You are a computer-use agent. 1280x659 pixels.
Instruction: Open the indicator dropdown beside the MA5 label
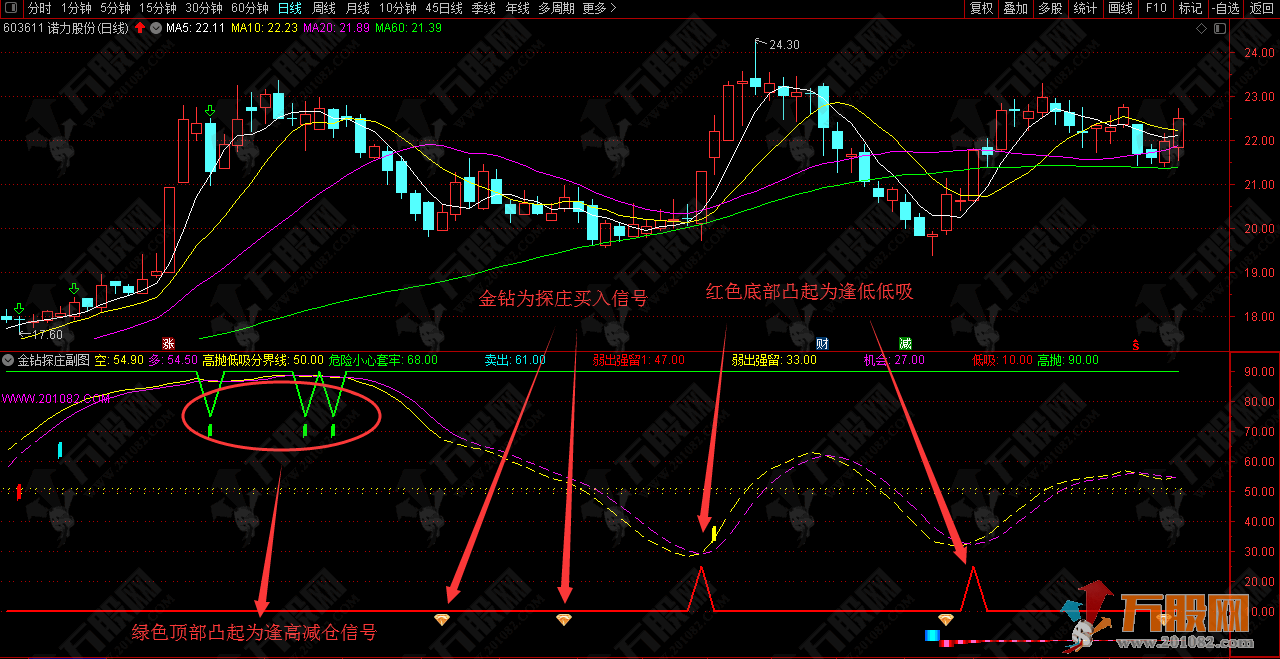click(x=155, y=28)
